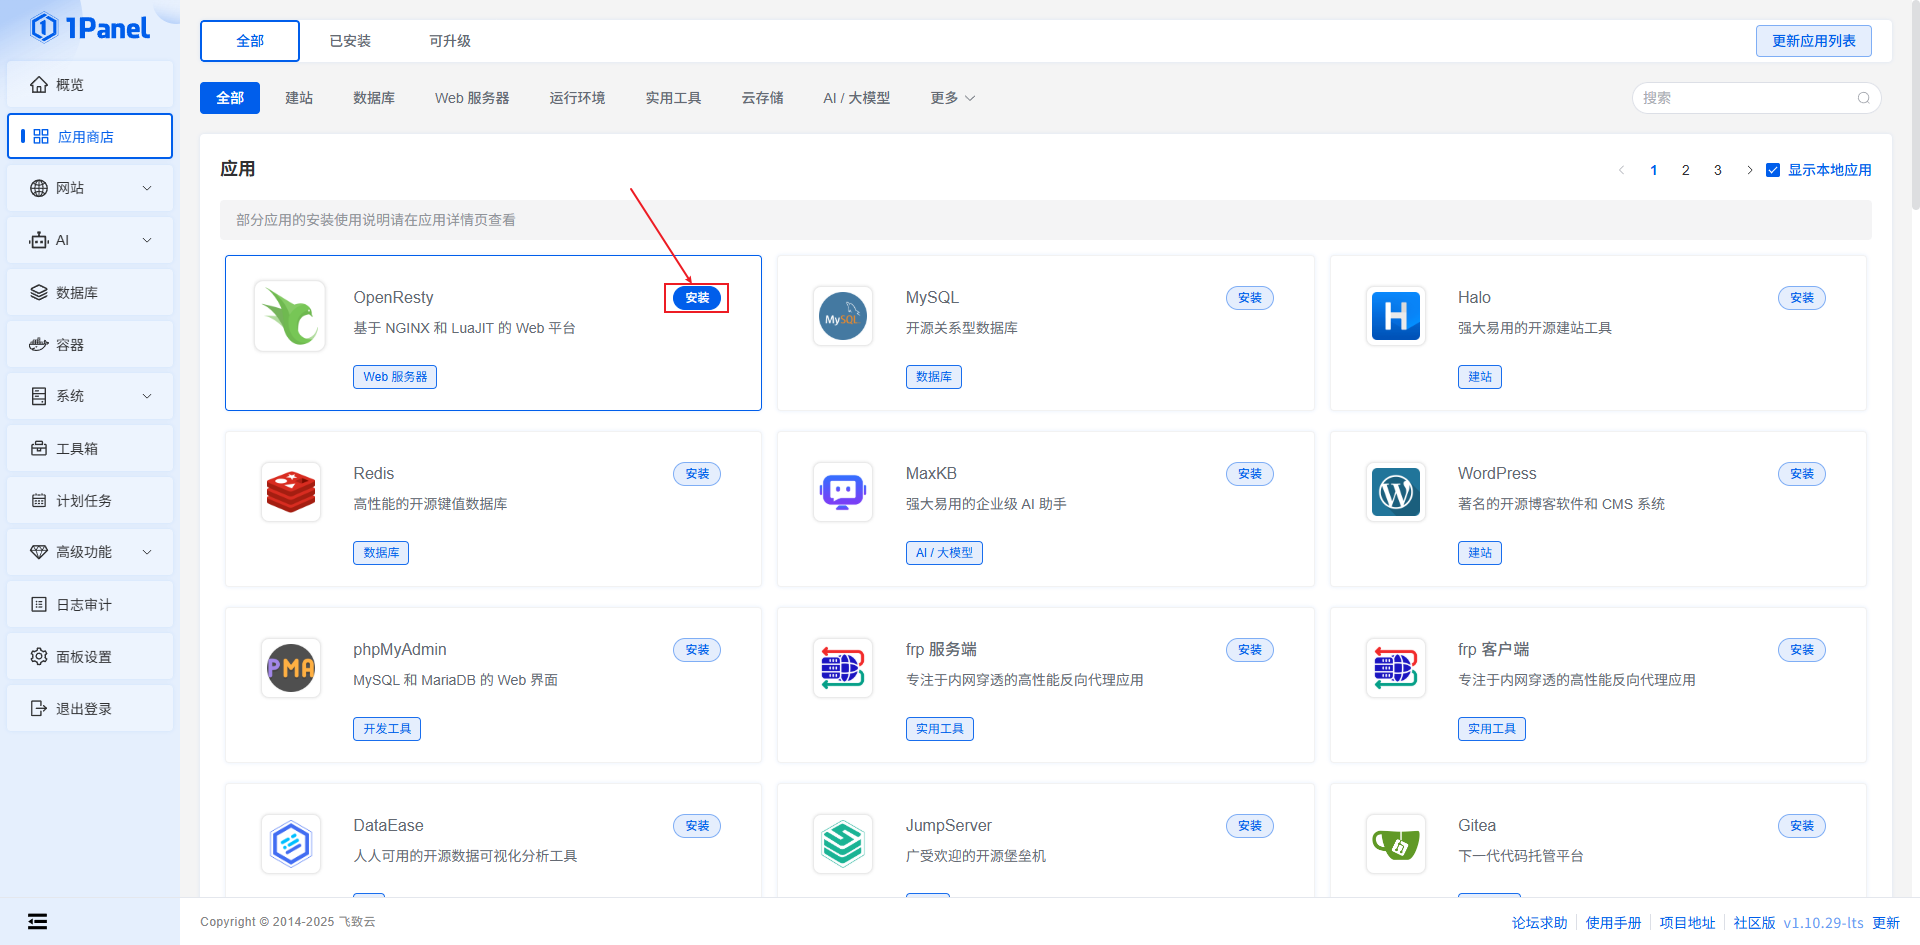1920x945 pixels.
Task: Go to page 3
Action: pos(1718,170)
